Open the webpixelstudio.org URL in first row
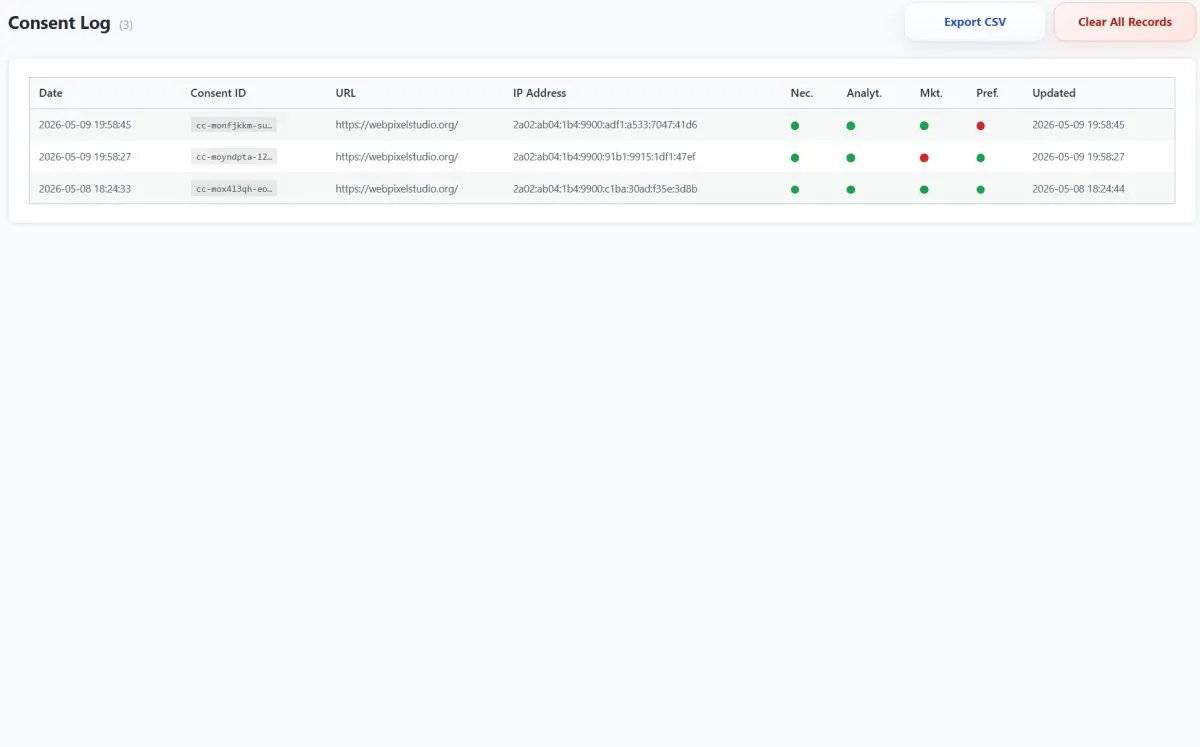The height and width of the screenshot is (747, 1200). [397, 125]
